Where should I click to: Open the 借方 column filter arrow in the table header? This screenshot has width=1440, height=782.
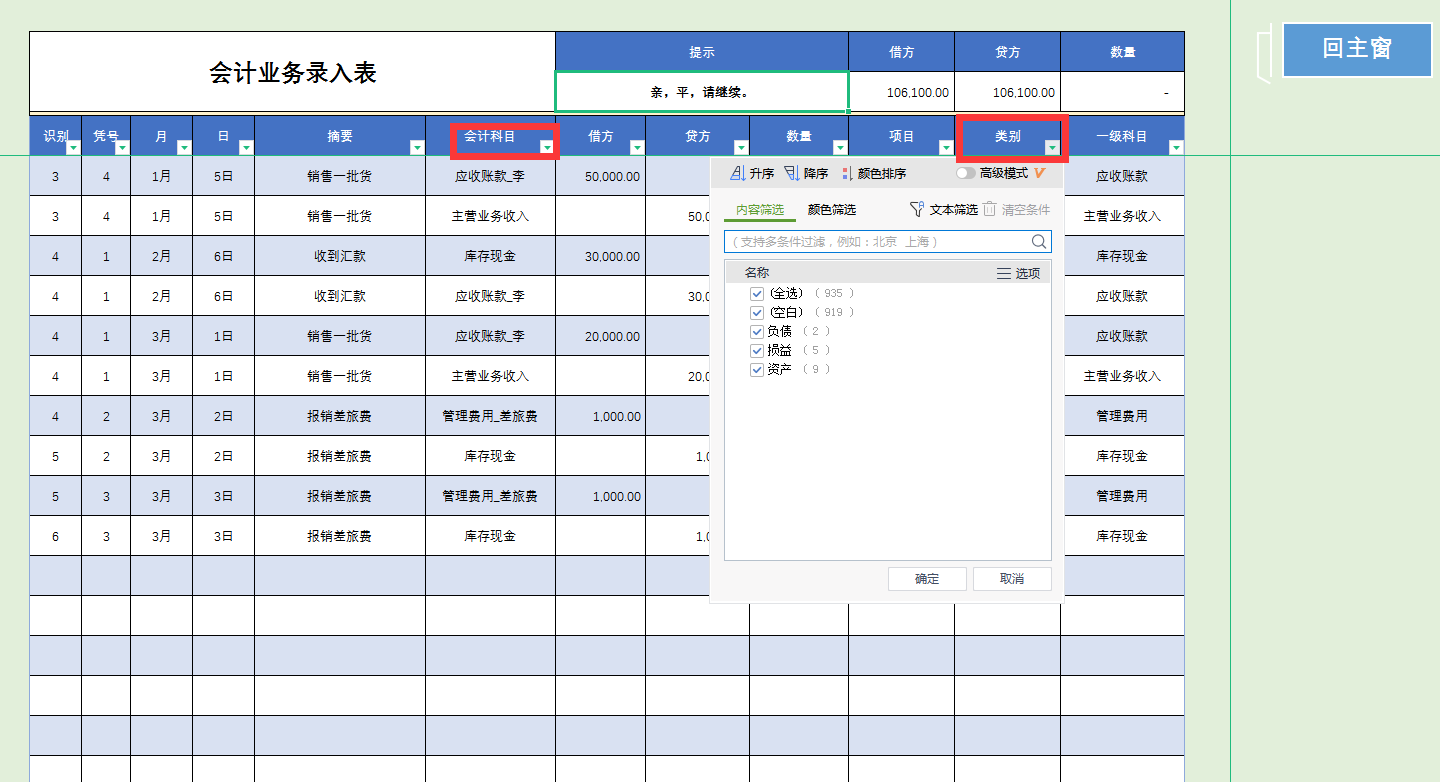coord(637,148)
